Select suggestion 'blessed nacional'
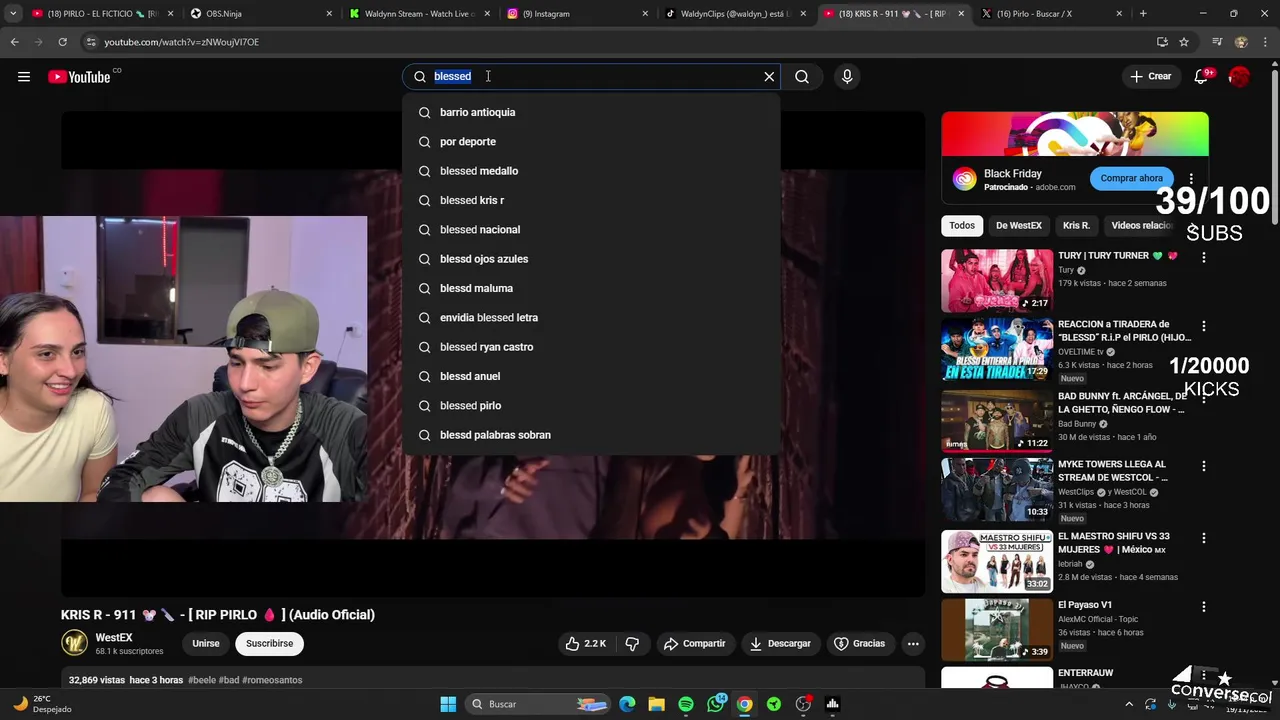Viewport: 1280px width, 720px height. tap(591, 230)
